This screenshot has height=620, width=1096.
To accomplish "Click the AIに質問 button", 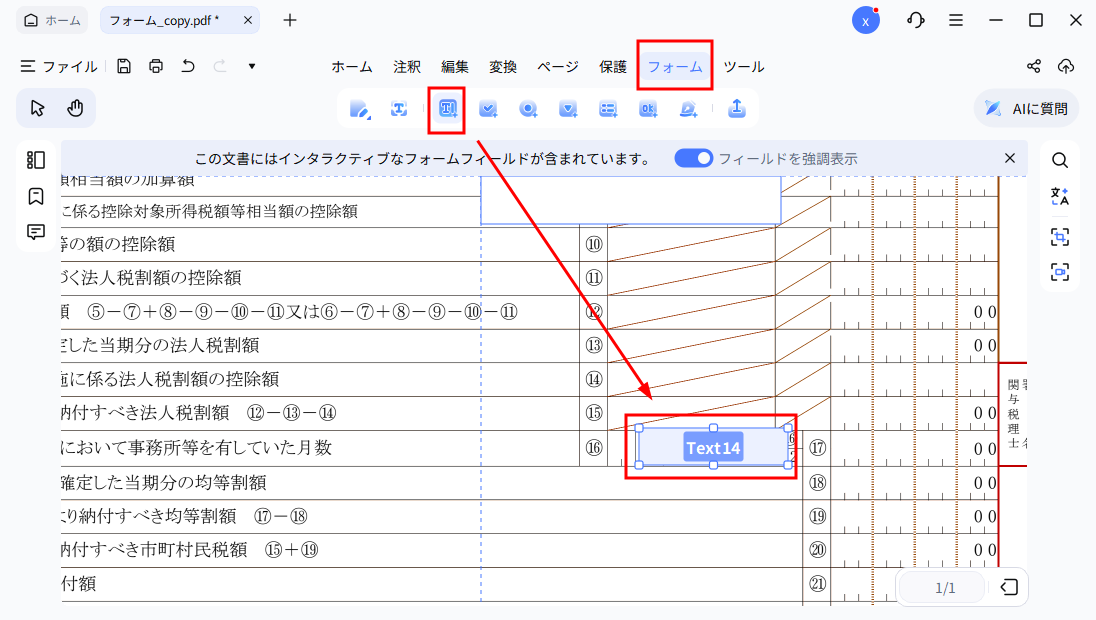I will pyautogui.click(x=1025, y=109).
